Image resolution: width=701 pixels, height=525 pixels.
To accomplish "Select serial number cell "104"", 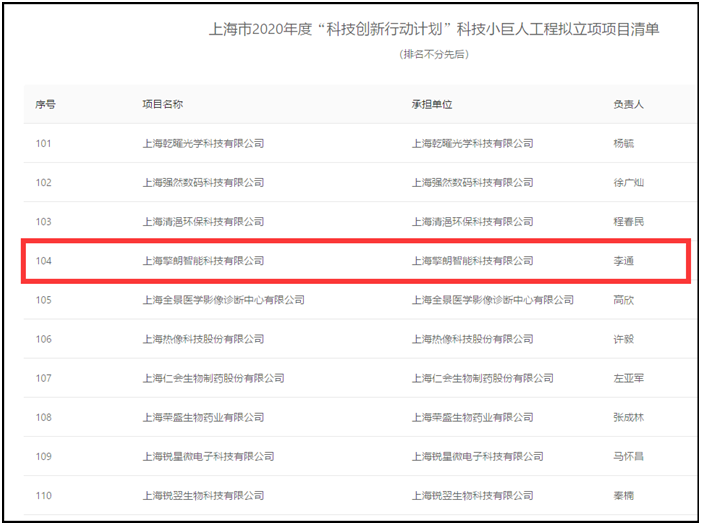I will (43, 261).
